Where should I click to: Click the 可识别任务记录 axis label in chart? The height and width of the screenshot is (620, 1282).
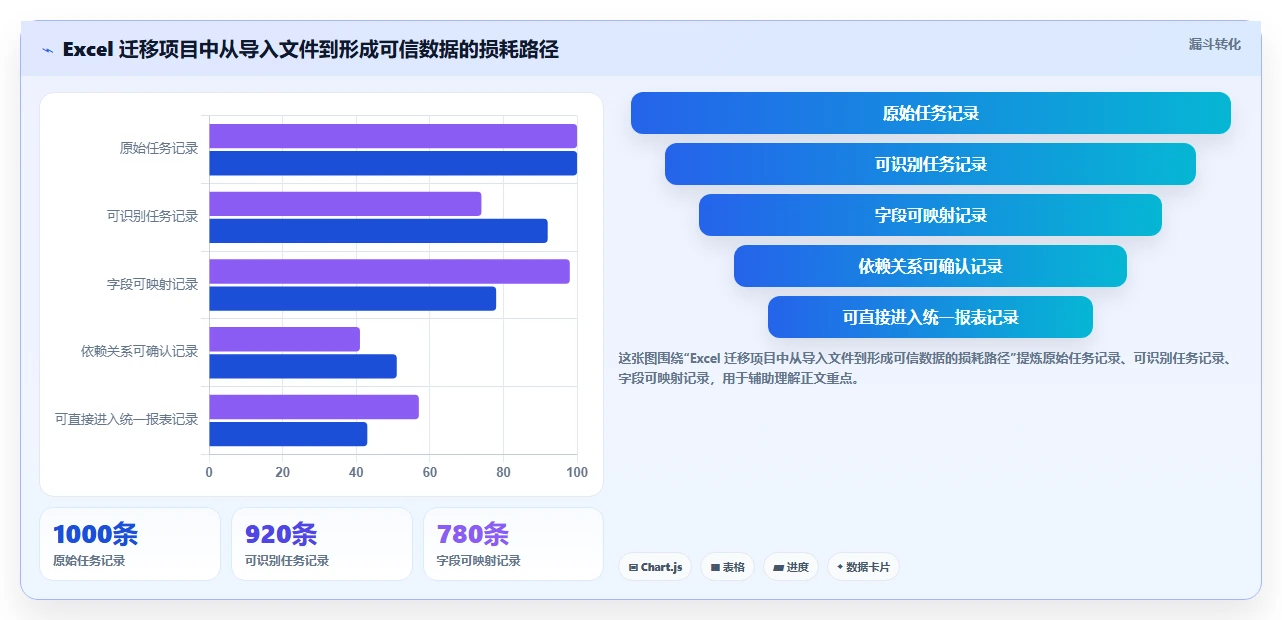tap(152, 216)
